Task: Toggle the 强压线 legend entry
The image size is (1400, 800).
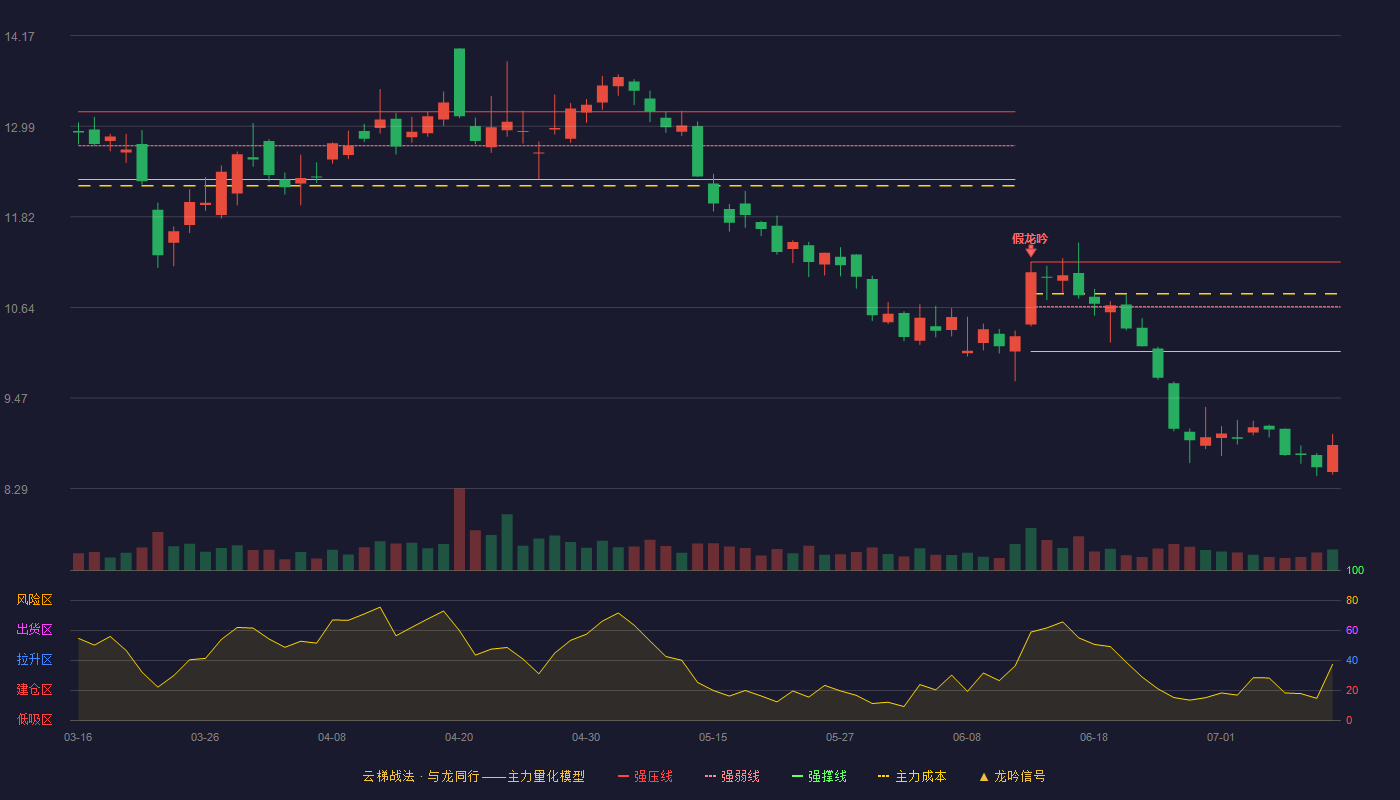Action: (645, 776)
